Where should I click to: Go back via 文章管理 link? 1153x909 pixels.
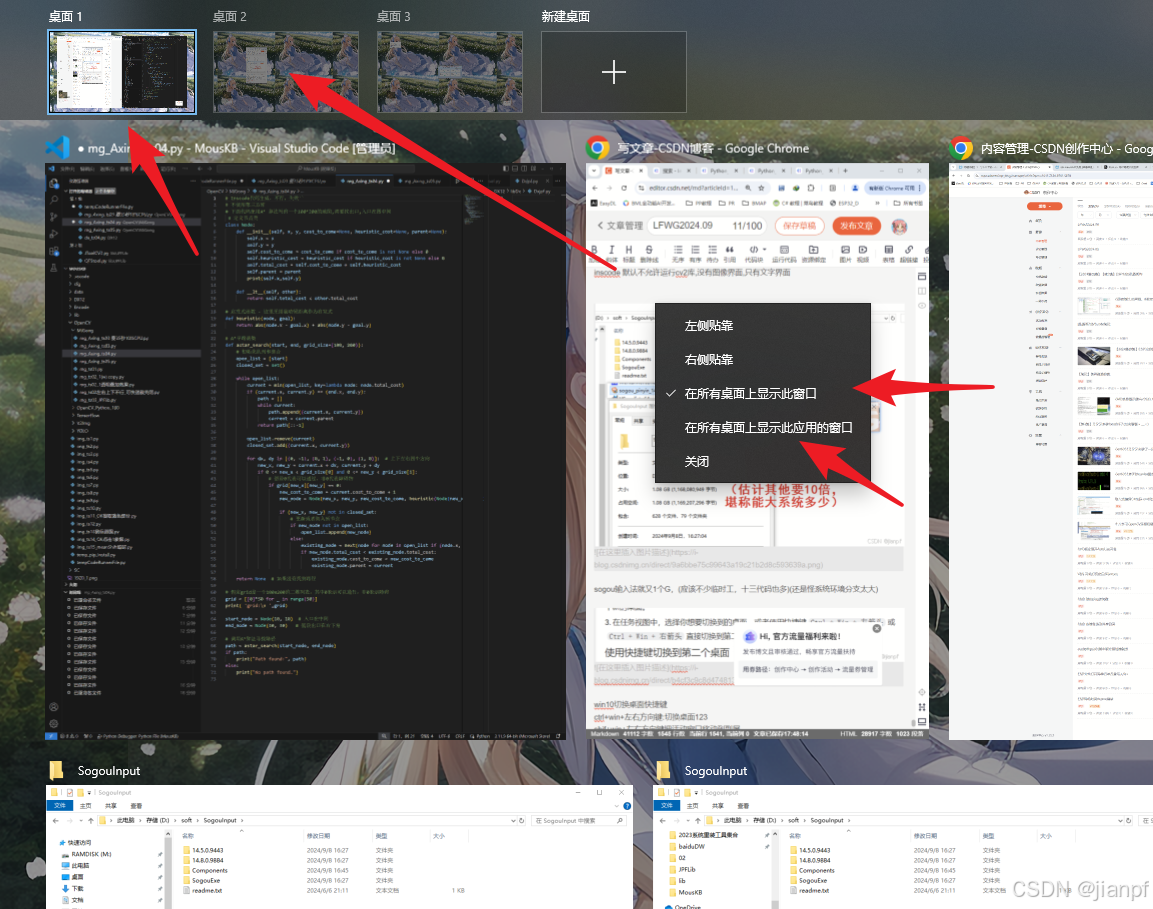(620, 226)
